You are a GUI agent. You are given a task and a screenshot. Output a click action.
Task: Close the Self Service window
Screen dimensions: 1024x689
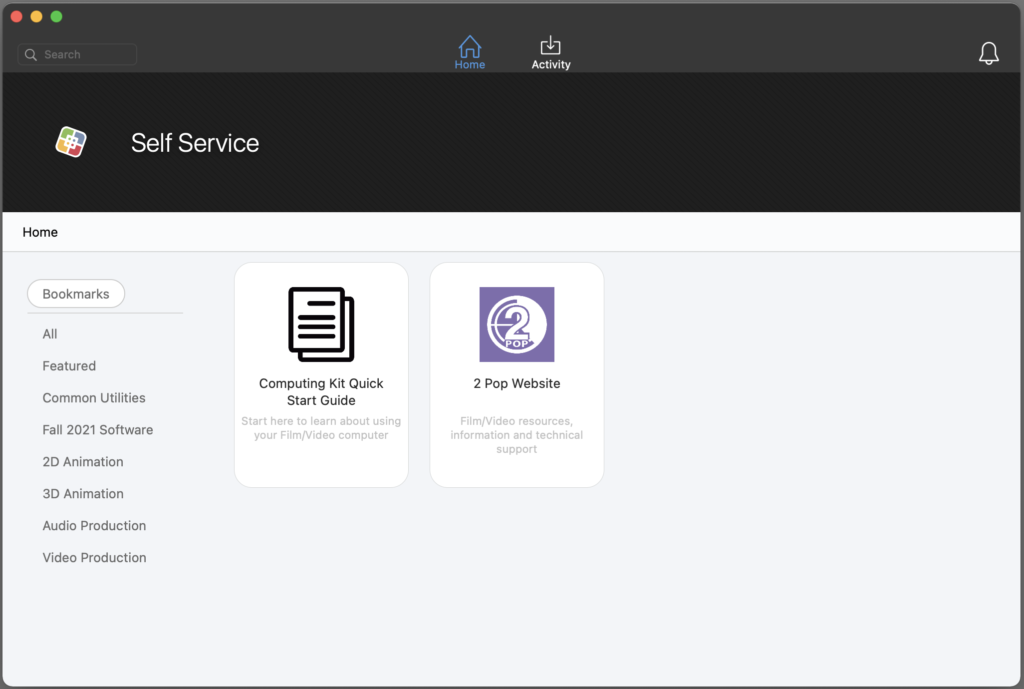coord(17,16)
